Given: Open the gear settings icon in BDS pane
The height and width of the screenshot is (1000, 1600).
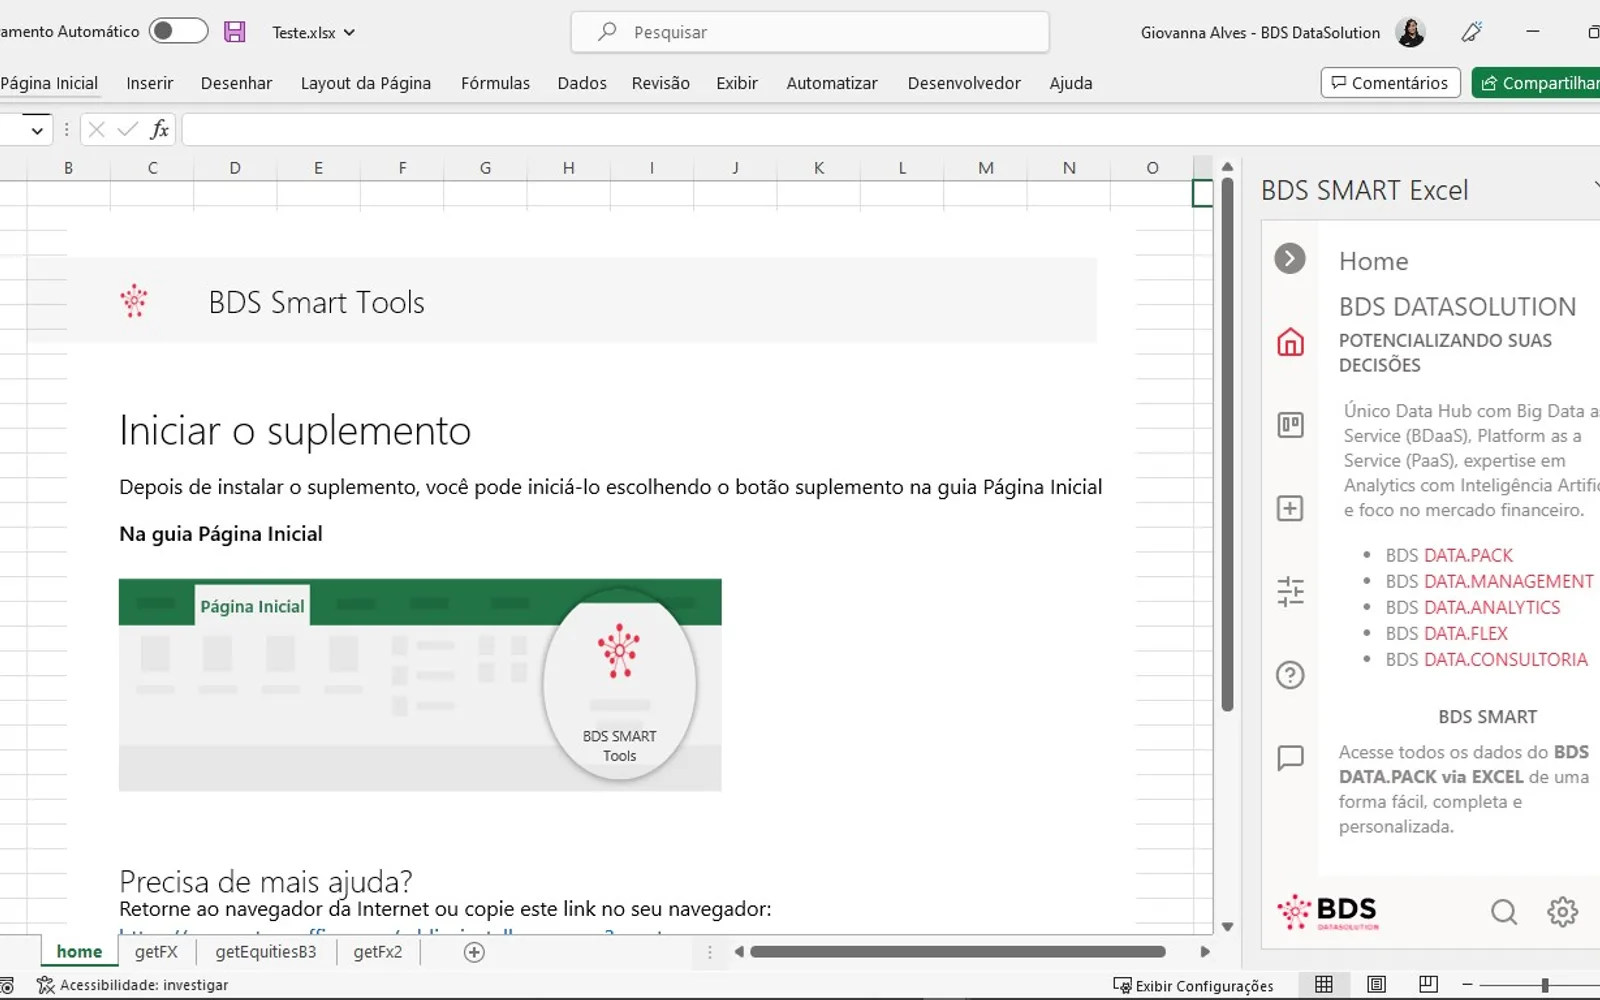Looking at the screenshot, I should [x=1562, y=911].
